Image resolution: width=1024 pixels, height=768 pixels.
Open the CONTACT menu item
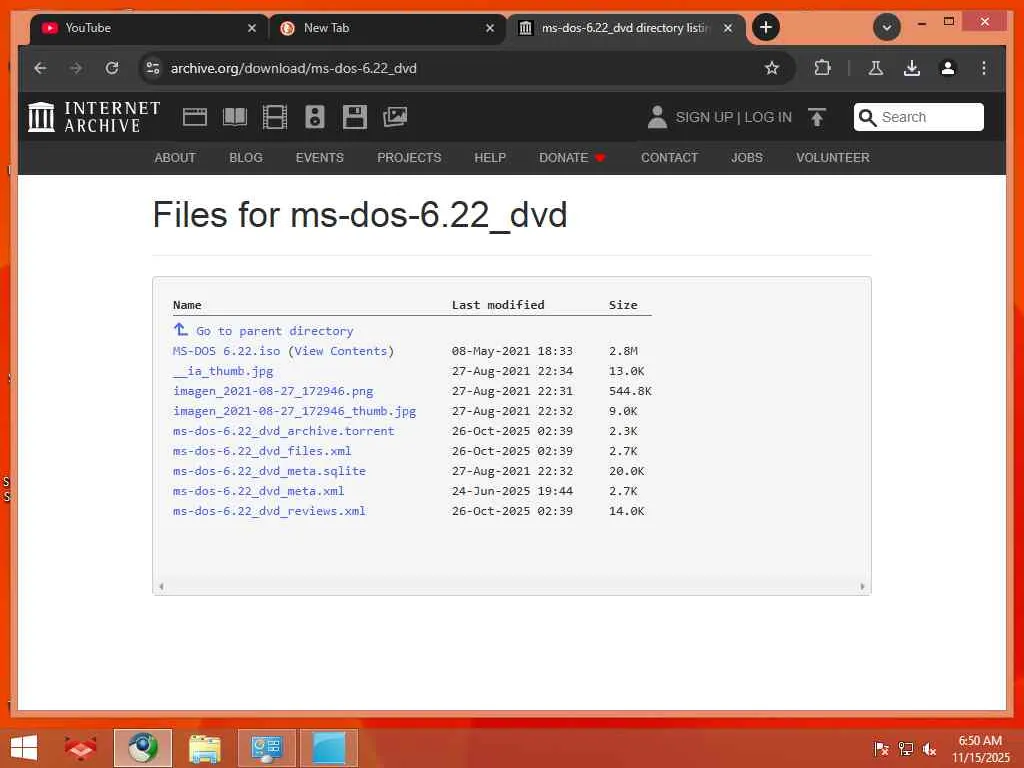click(x=669, y=158)
